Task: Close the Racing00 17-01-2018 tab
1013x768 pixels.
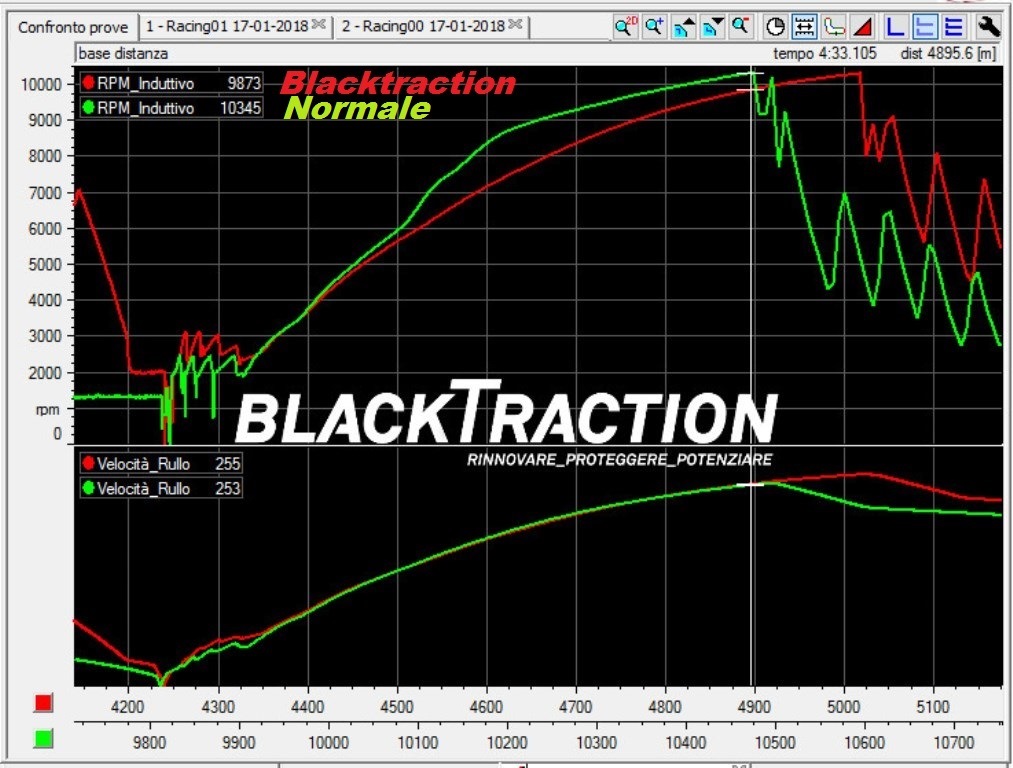Action: click(515, 25)
